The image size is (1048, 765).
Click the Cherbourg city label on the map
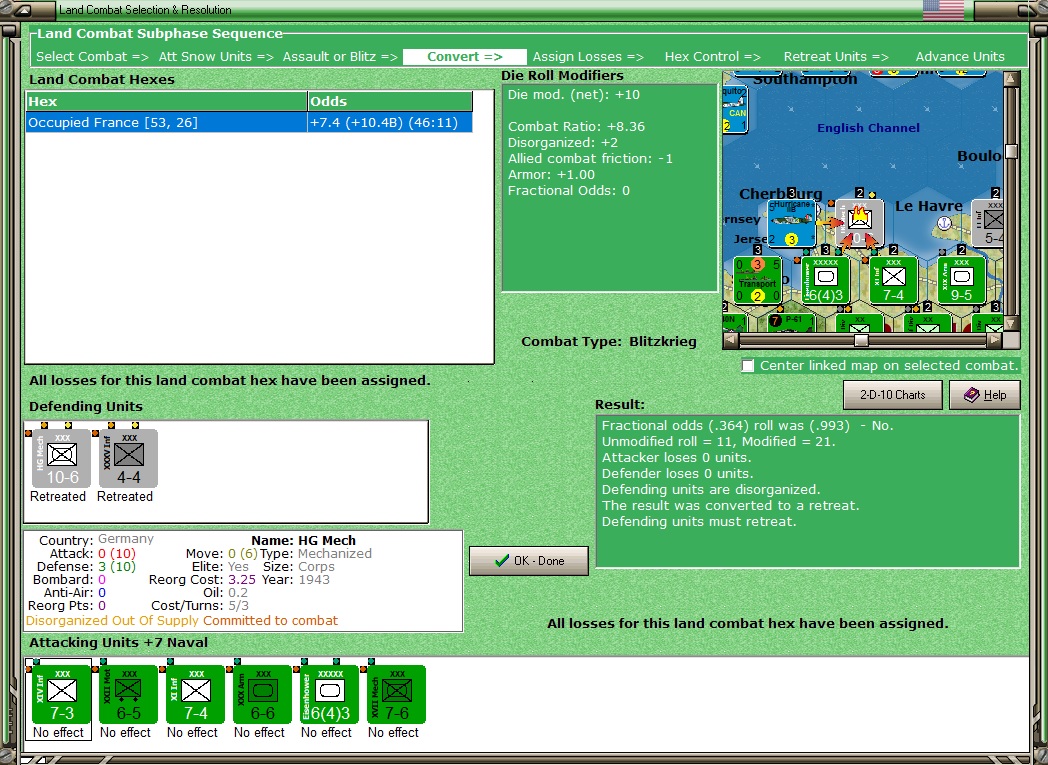coord(781,194)
